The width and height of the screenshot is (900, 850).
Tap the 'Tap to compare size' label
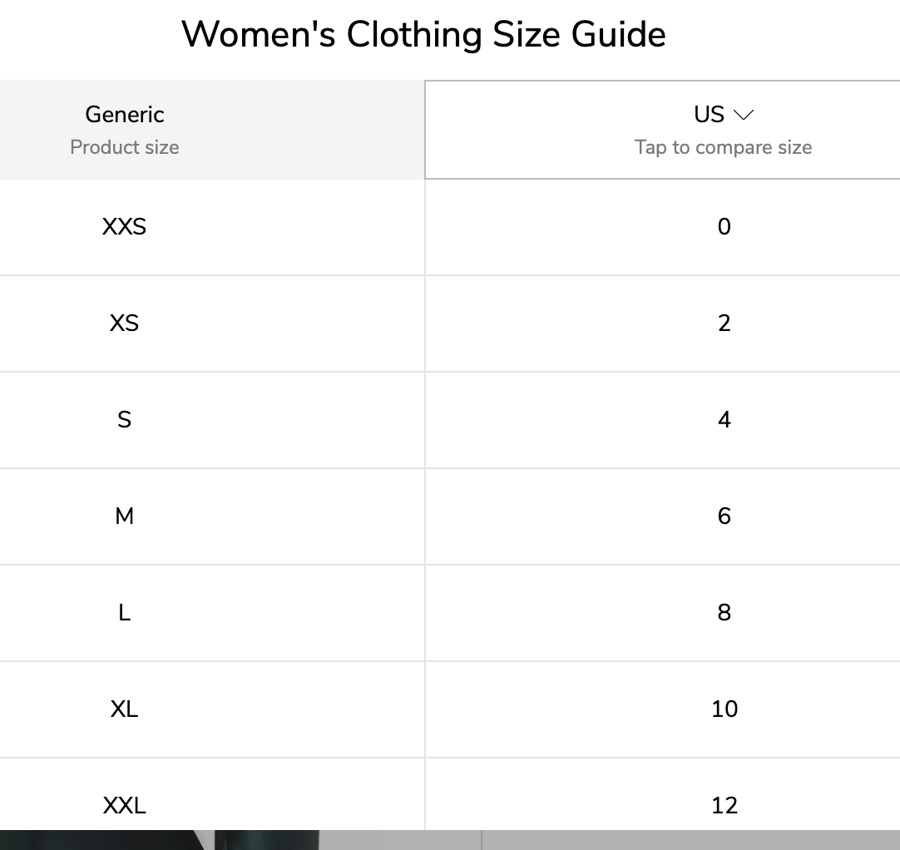click(x=723, y=148)
